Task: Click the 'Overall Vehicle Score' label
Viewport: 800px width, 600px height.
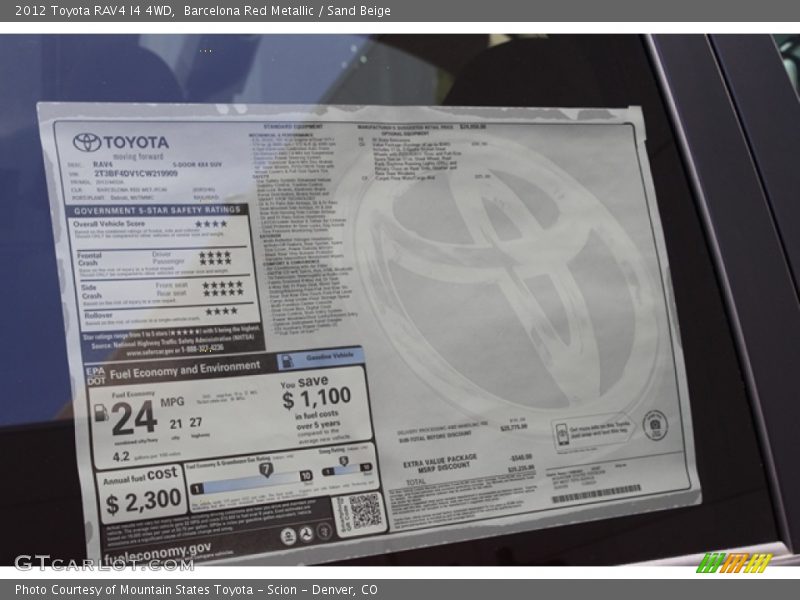Action: [109, 223]
